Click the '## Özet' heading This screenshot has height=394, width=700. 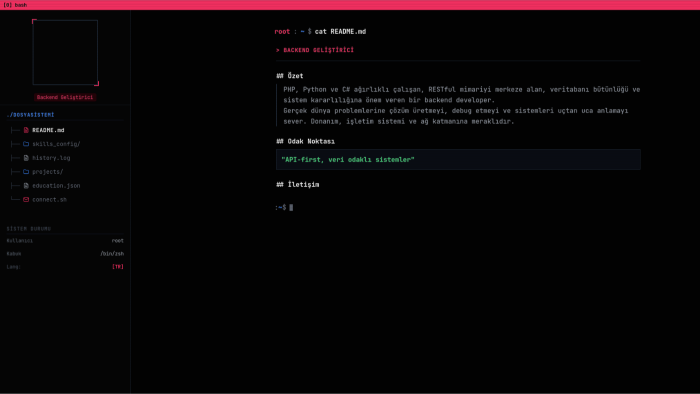290,76
